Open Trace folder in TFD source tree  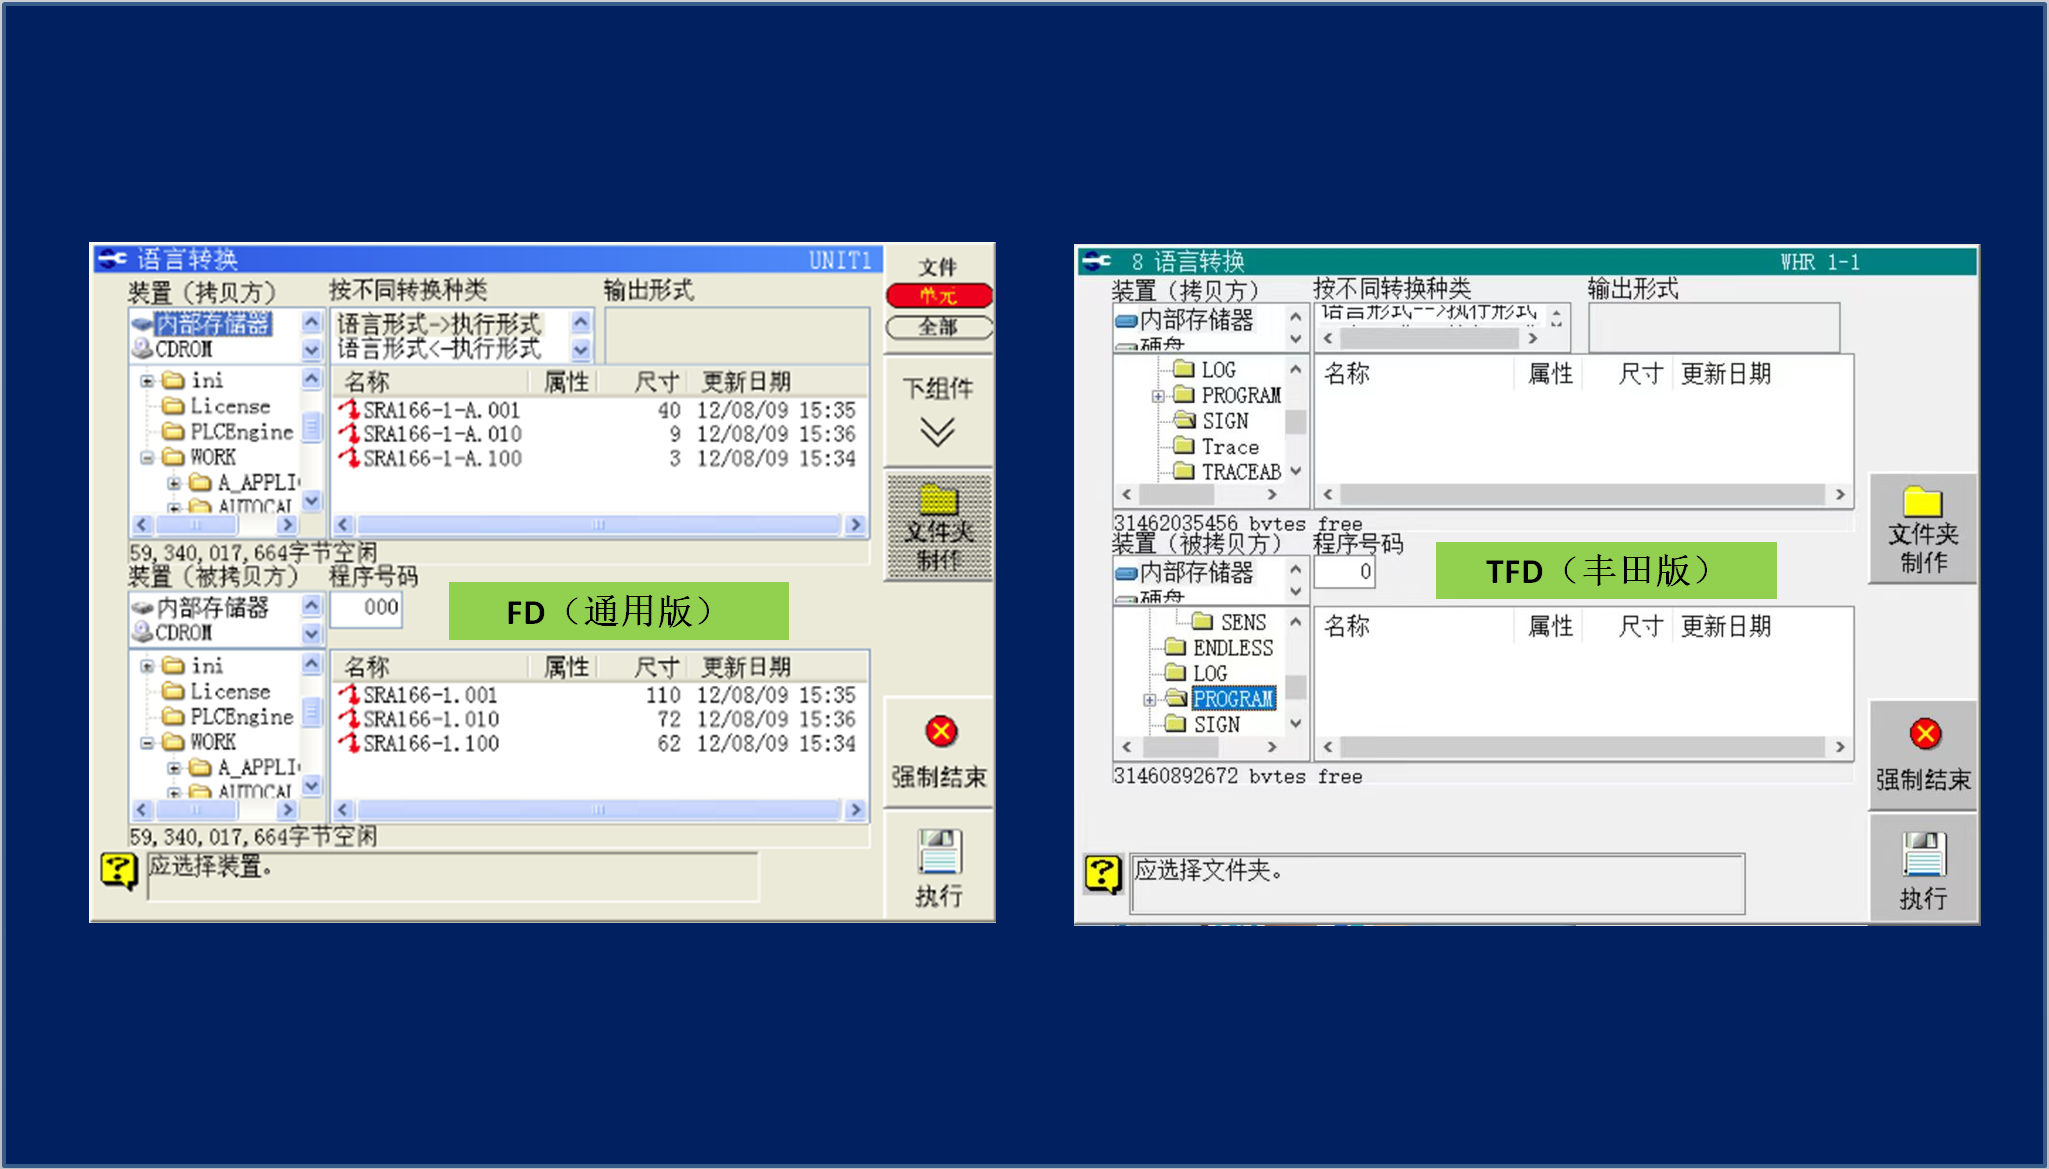point(1229,447)
